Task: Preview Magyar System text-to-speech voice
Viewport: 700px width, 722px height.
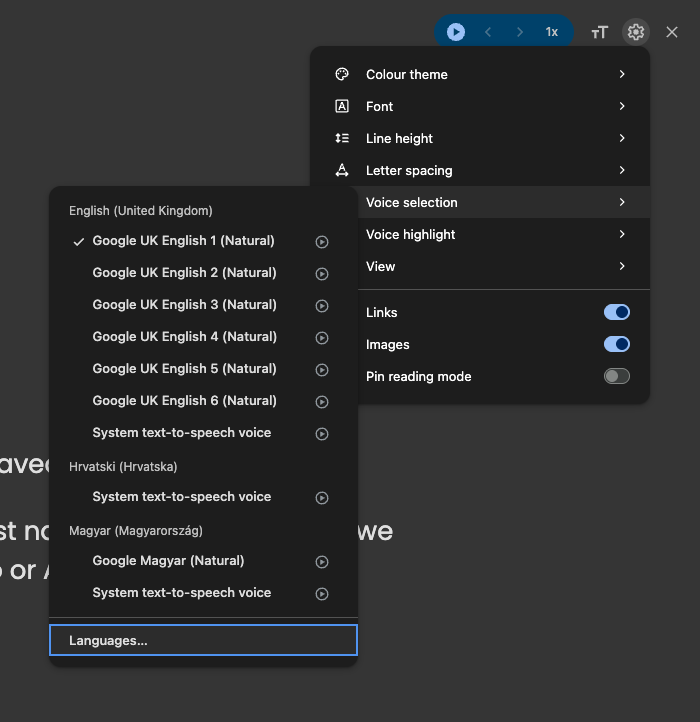Action: point(322,594)
